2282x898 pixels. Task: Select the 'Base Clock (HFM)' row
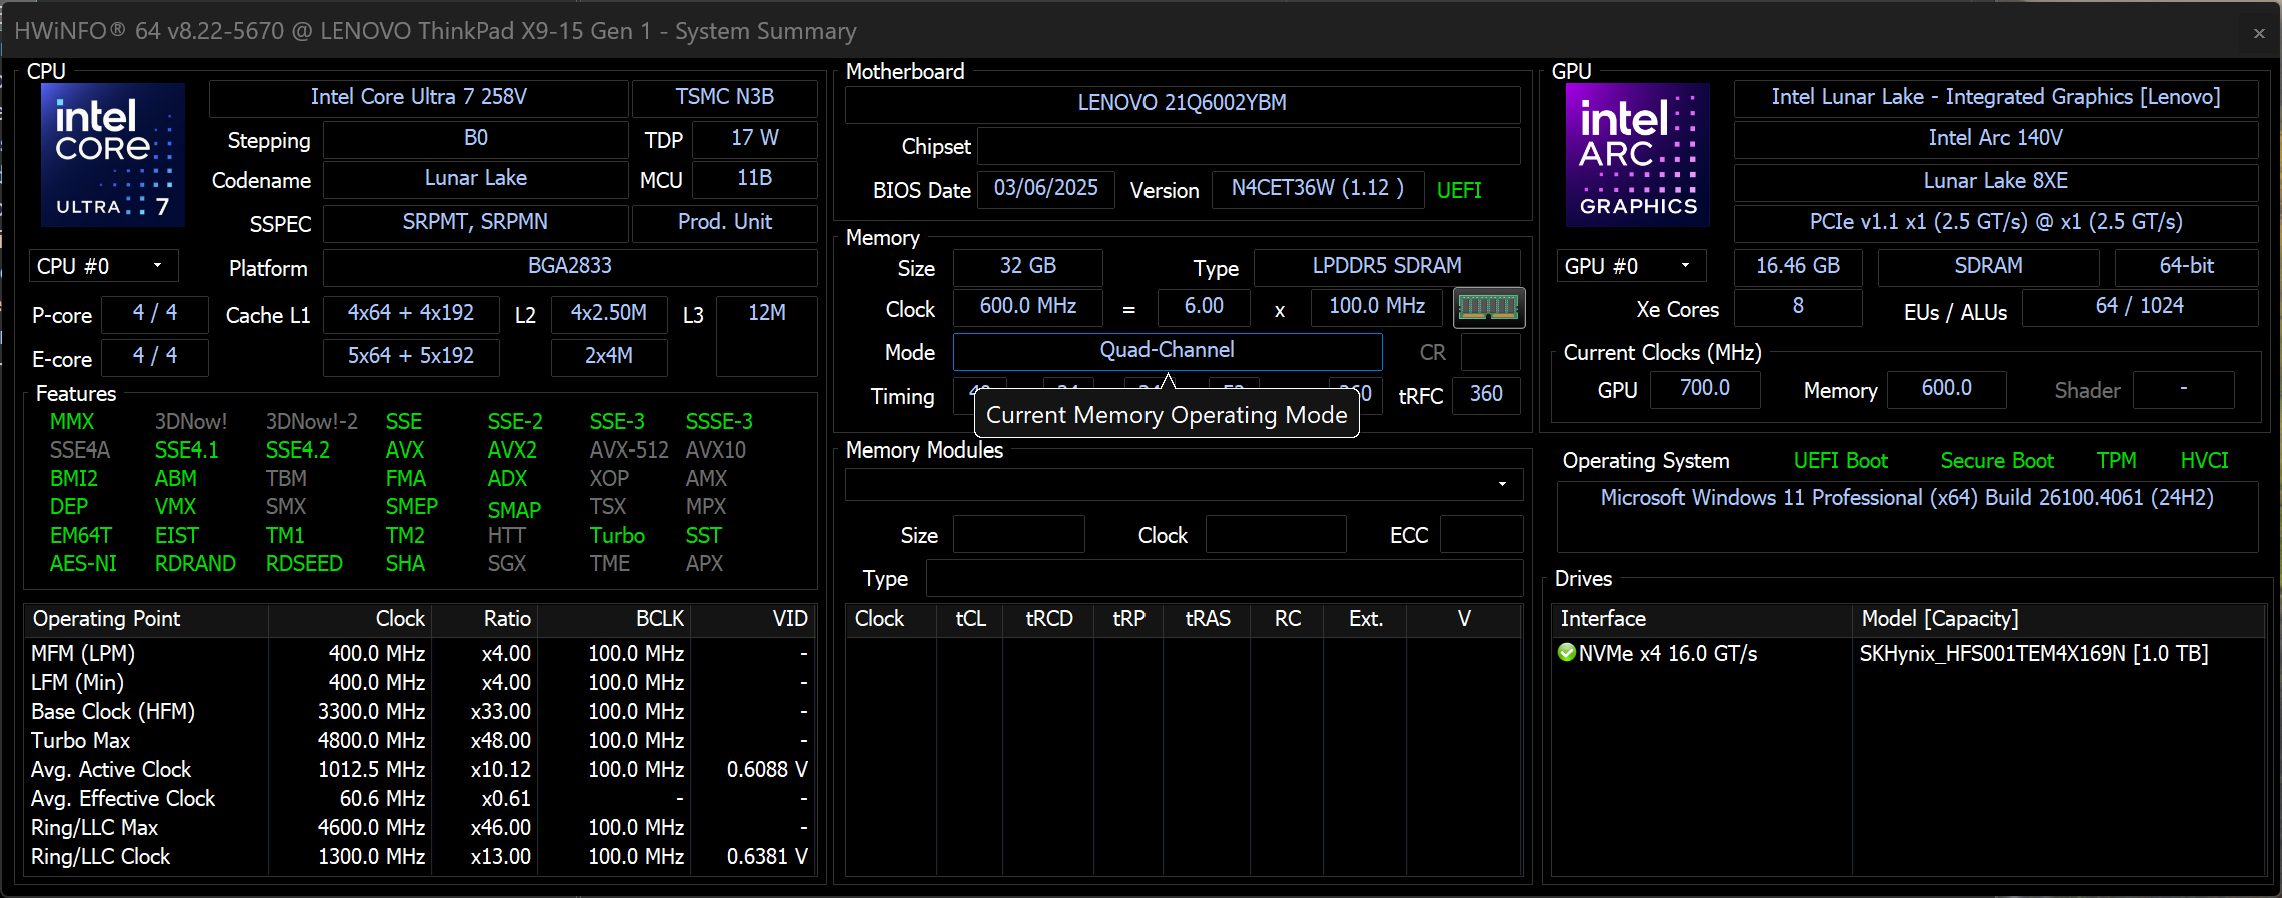coord(419,712)
